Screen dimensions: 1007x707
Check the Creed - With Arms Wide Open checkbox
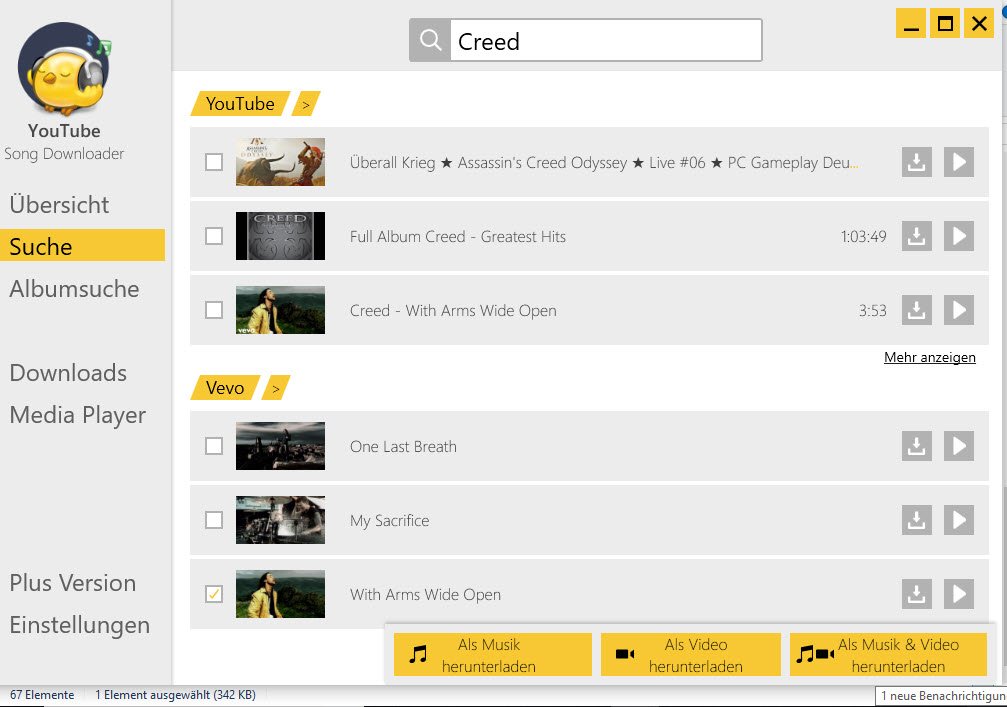pyautogui.click(x=214, y=310)
